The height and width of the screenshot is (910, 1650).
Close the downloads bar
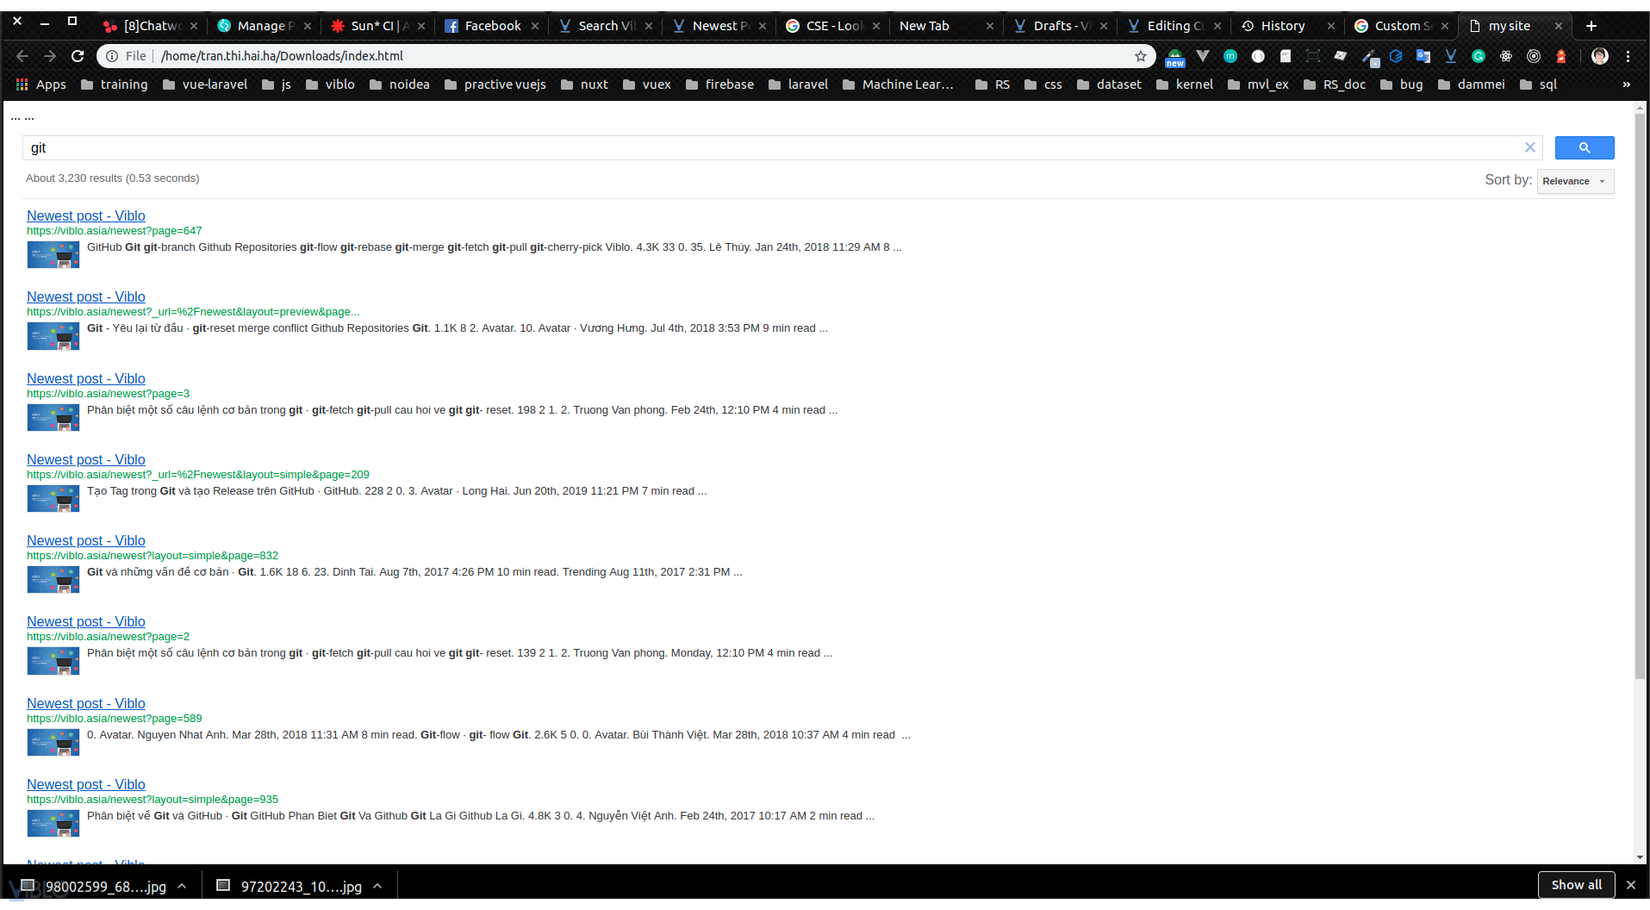[1631, 885]
